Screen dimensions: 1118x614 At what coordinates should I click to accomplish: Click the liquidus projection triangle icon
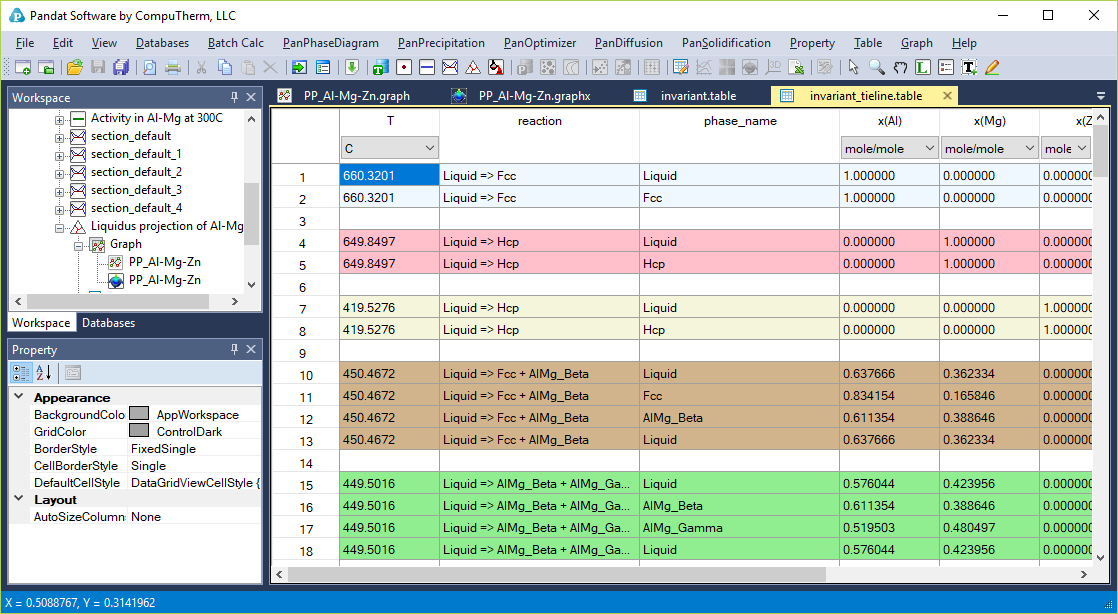click(x=473, y=68)
